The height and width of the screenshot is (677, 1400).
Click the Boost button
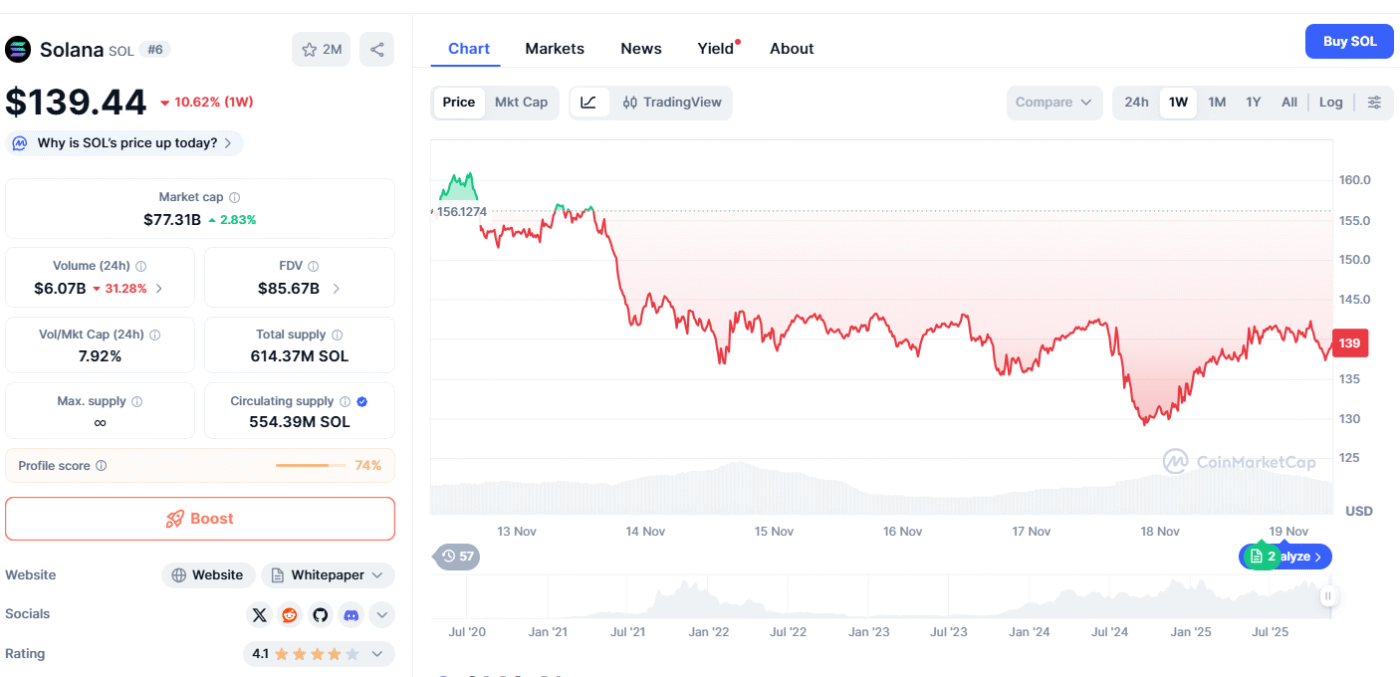click(x=200, y=518)
